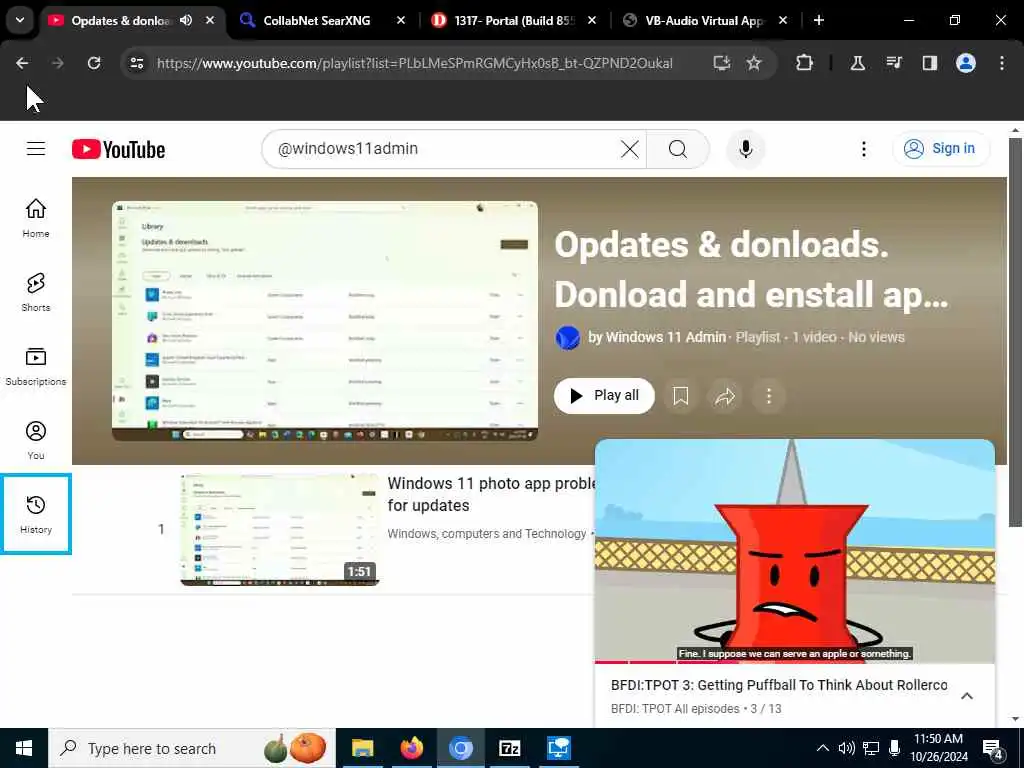
Task: Share the playlist
Action: pyautogui.click(x=725, y=396)
